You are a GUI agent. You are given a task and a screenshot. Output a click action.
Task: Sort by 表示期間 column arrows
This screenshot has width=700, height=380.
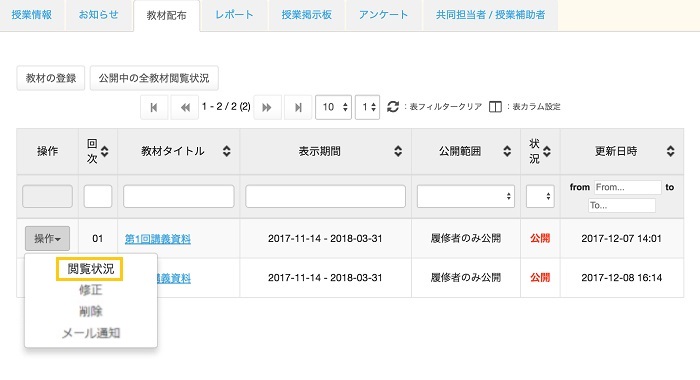(398, 151)
